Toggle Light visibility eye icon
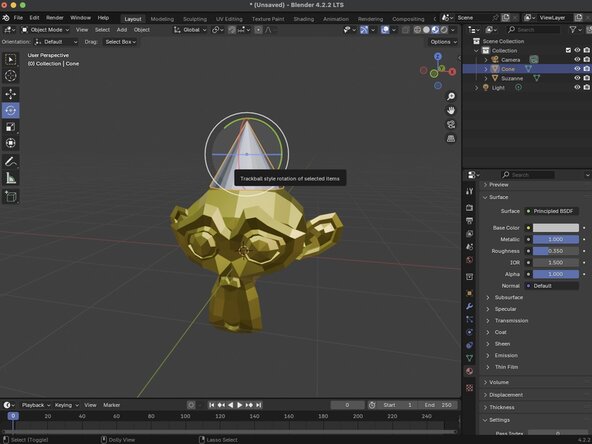 577,87
